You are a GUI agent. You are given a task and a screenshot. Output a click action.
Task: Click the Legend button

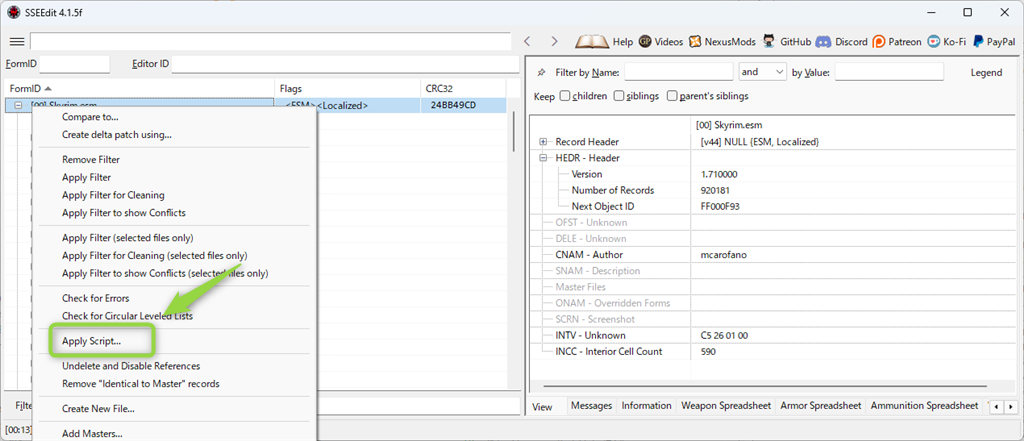pyautogui.click(x=986, y=73)
